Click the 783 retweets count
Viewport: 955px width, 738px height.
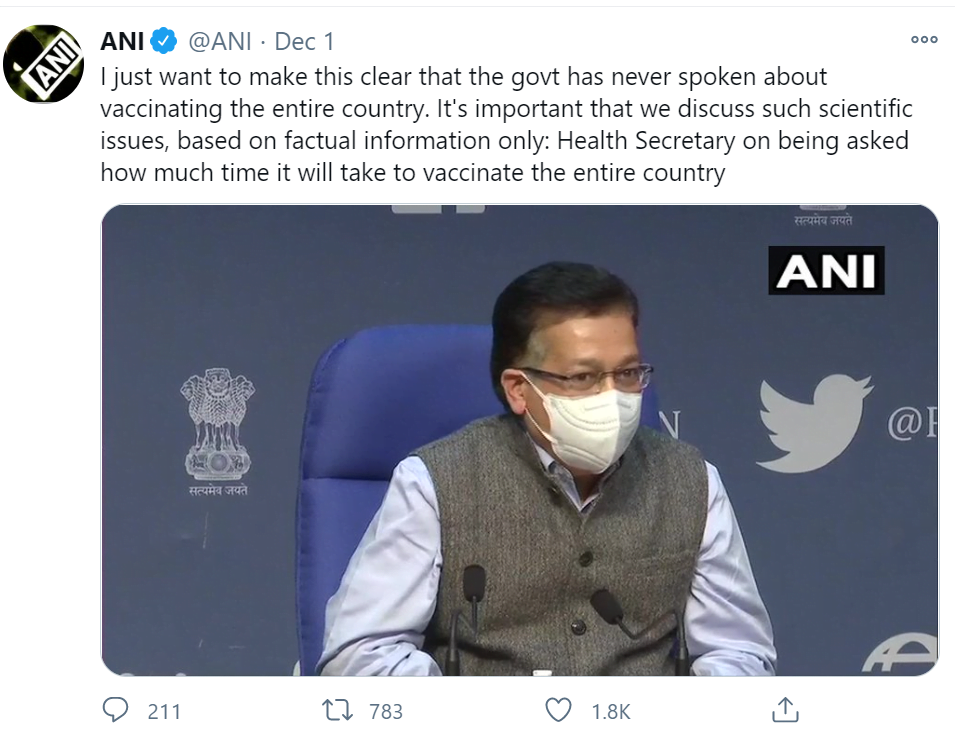pyautogui.click(x=386, y=711)
